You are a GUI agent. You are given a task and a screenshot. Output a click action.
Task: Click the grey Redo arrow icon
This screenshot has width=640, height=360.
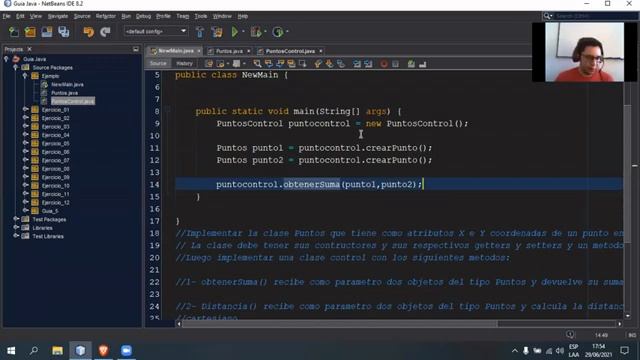point(105,32)
